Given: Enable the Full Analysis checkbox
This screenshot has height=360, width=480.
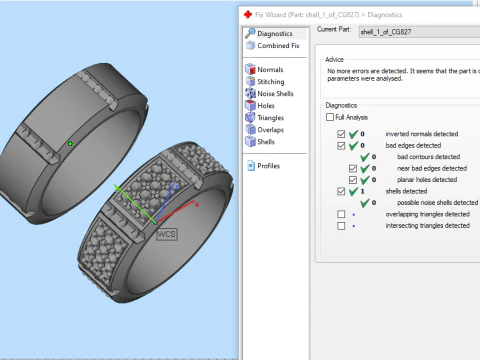Looking at the screenshot, I should pos(330,117).
